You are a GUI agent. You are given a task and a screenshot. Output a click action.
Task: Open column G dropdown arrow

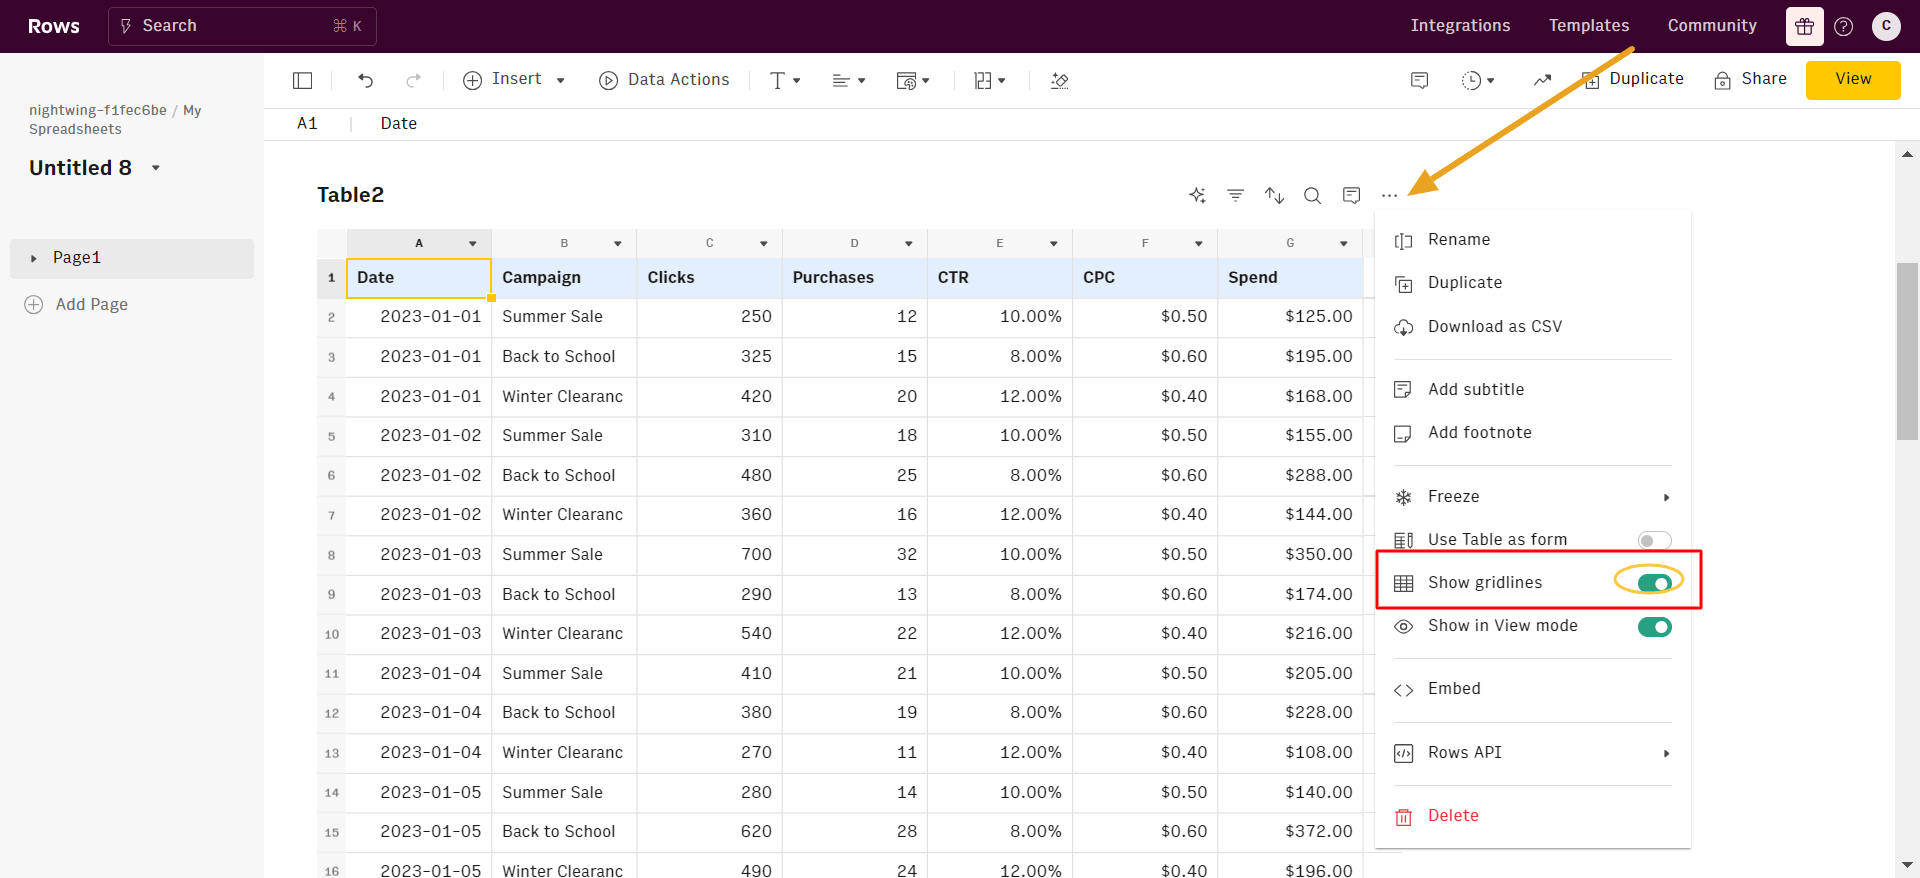click(x=1344, y=244)
